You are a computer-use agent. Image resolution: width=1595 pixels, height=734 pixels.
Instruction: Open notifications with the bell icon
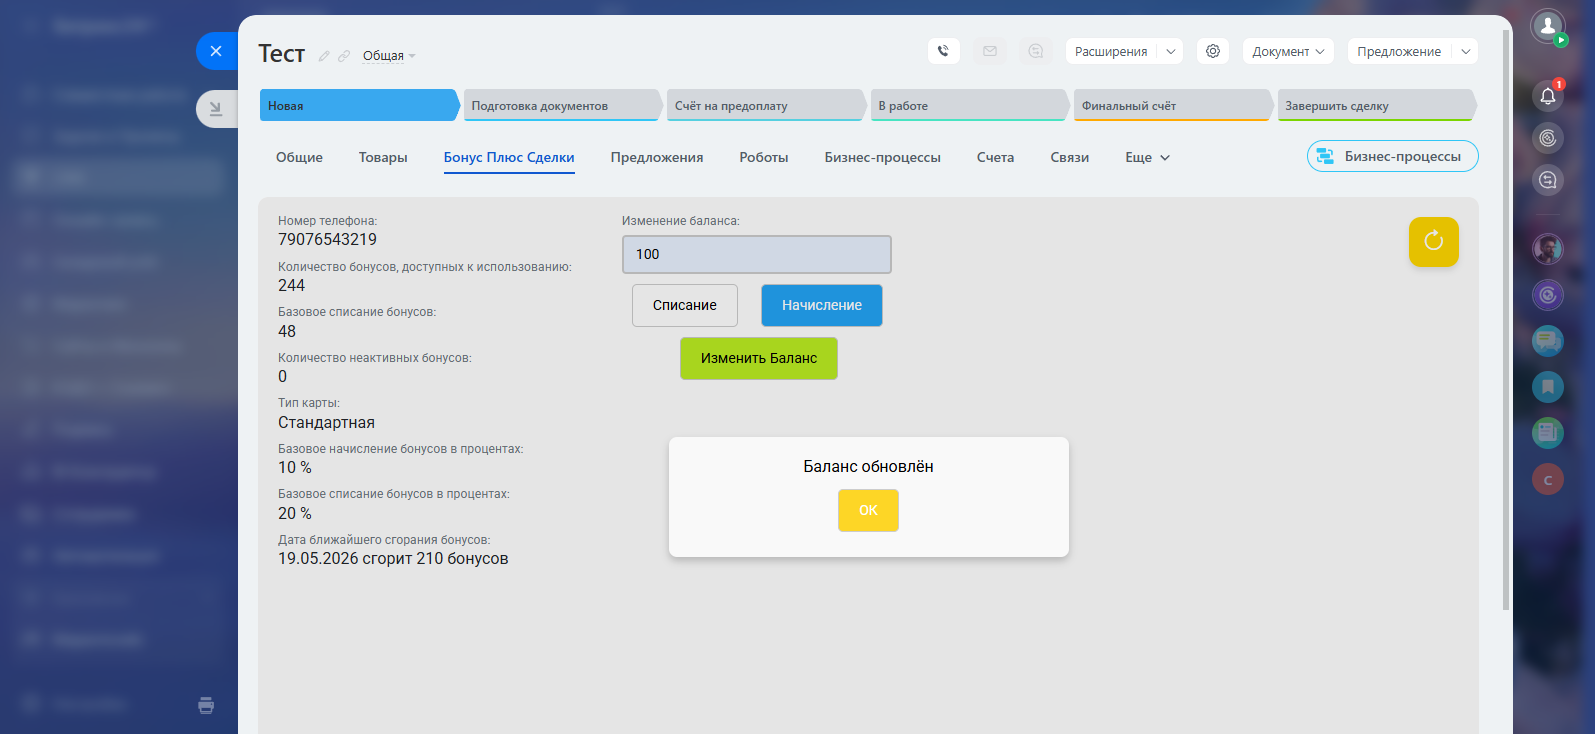[1548, 96]
